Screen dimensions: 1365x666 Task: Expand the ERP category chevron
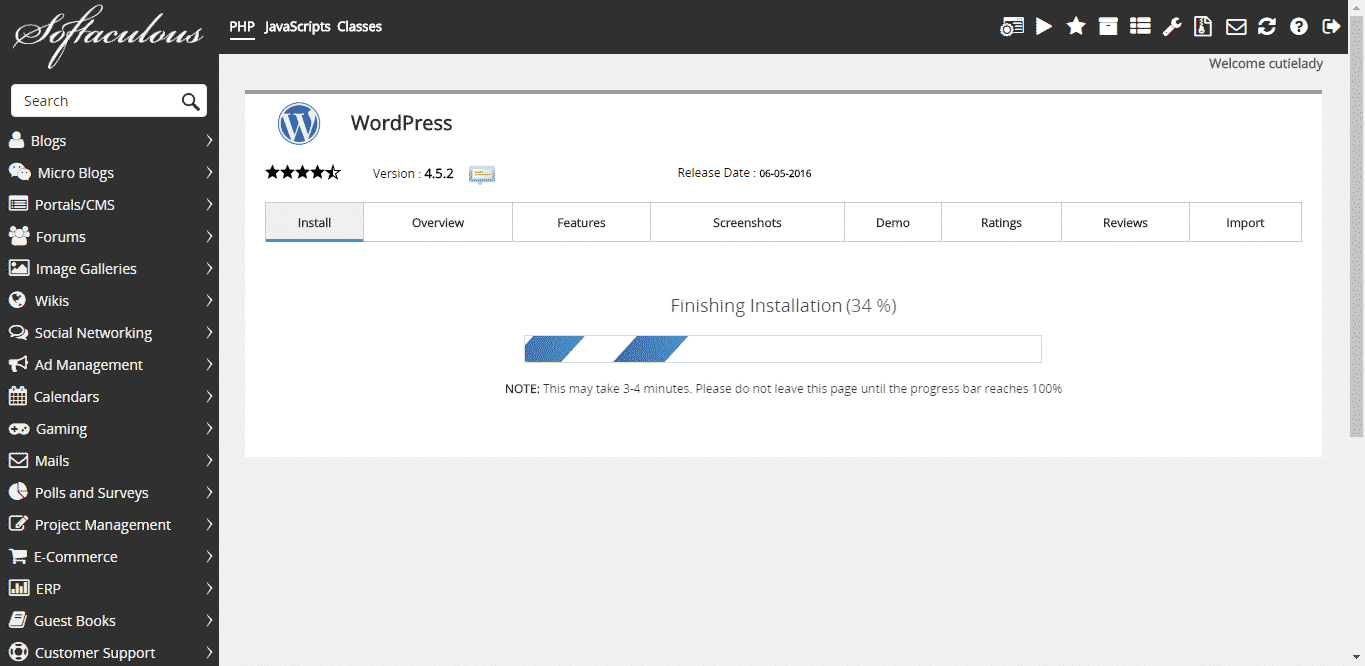(209, 588)
